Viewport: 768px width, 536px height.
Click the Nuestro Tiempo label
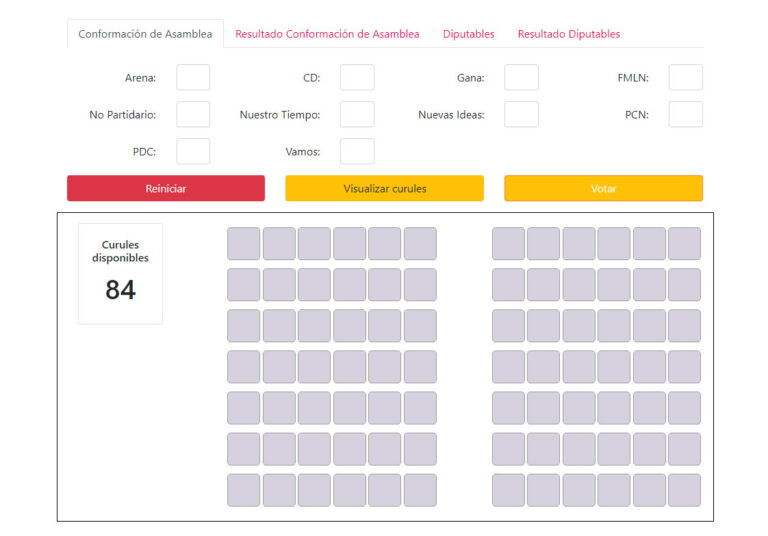tap(280, 115)
